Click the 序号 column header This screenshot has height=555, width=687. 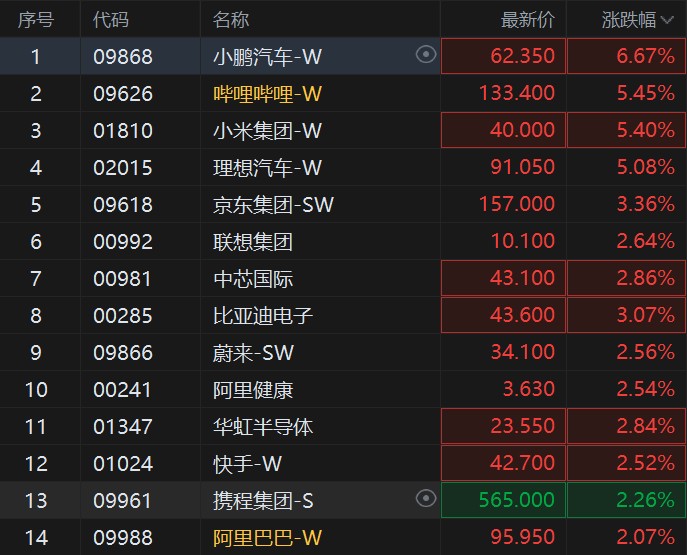point(36,19)
